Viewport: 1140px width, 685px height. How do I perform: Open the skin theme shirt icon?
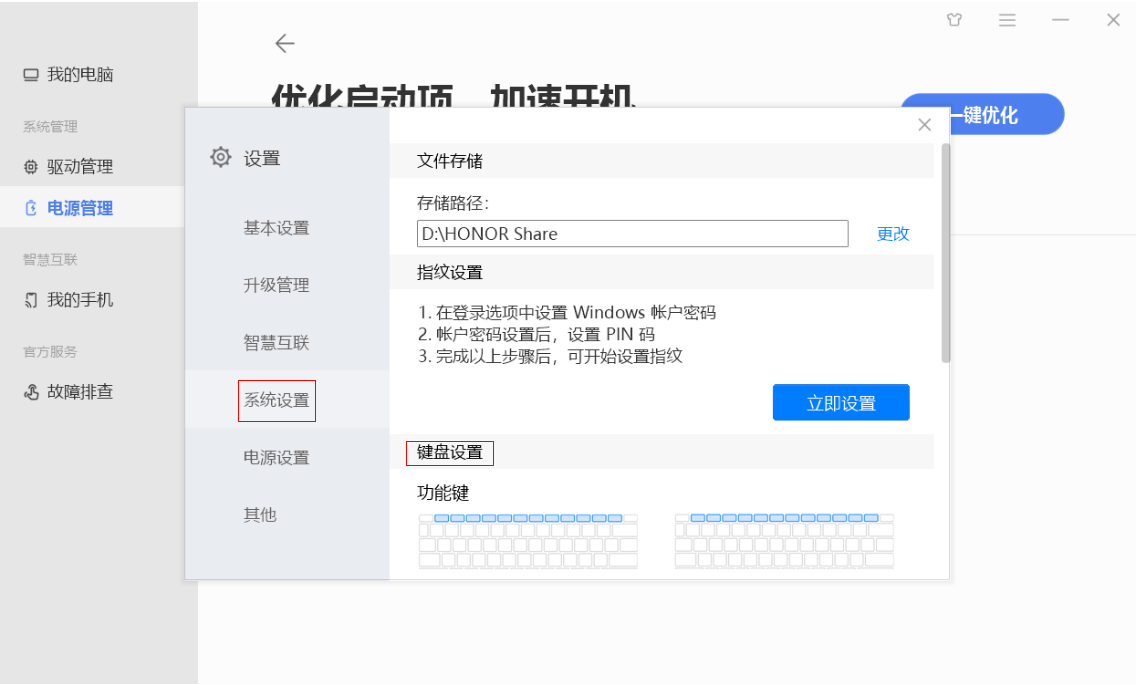coord(954,20)
